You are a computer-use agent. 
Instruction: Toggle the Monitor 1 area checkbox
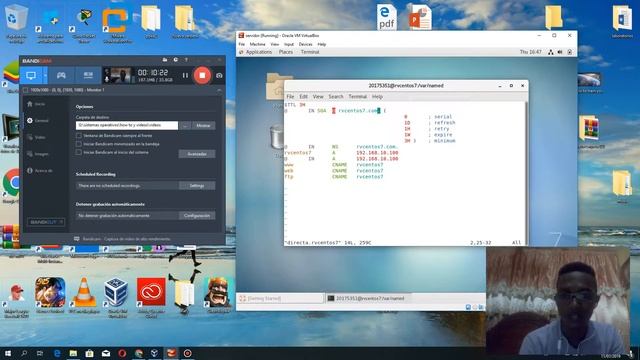tap(25, 90)
